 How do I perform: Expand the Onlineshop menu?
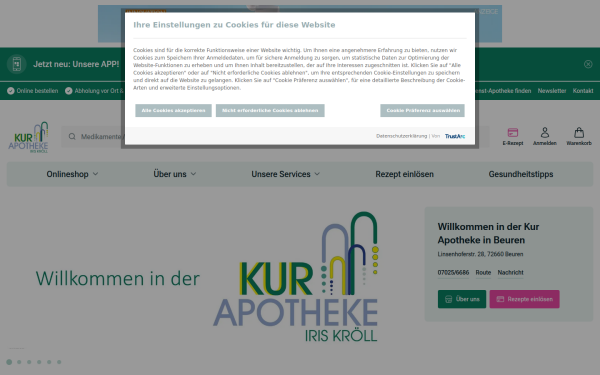click(x=72, y=174)
